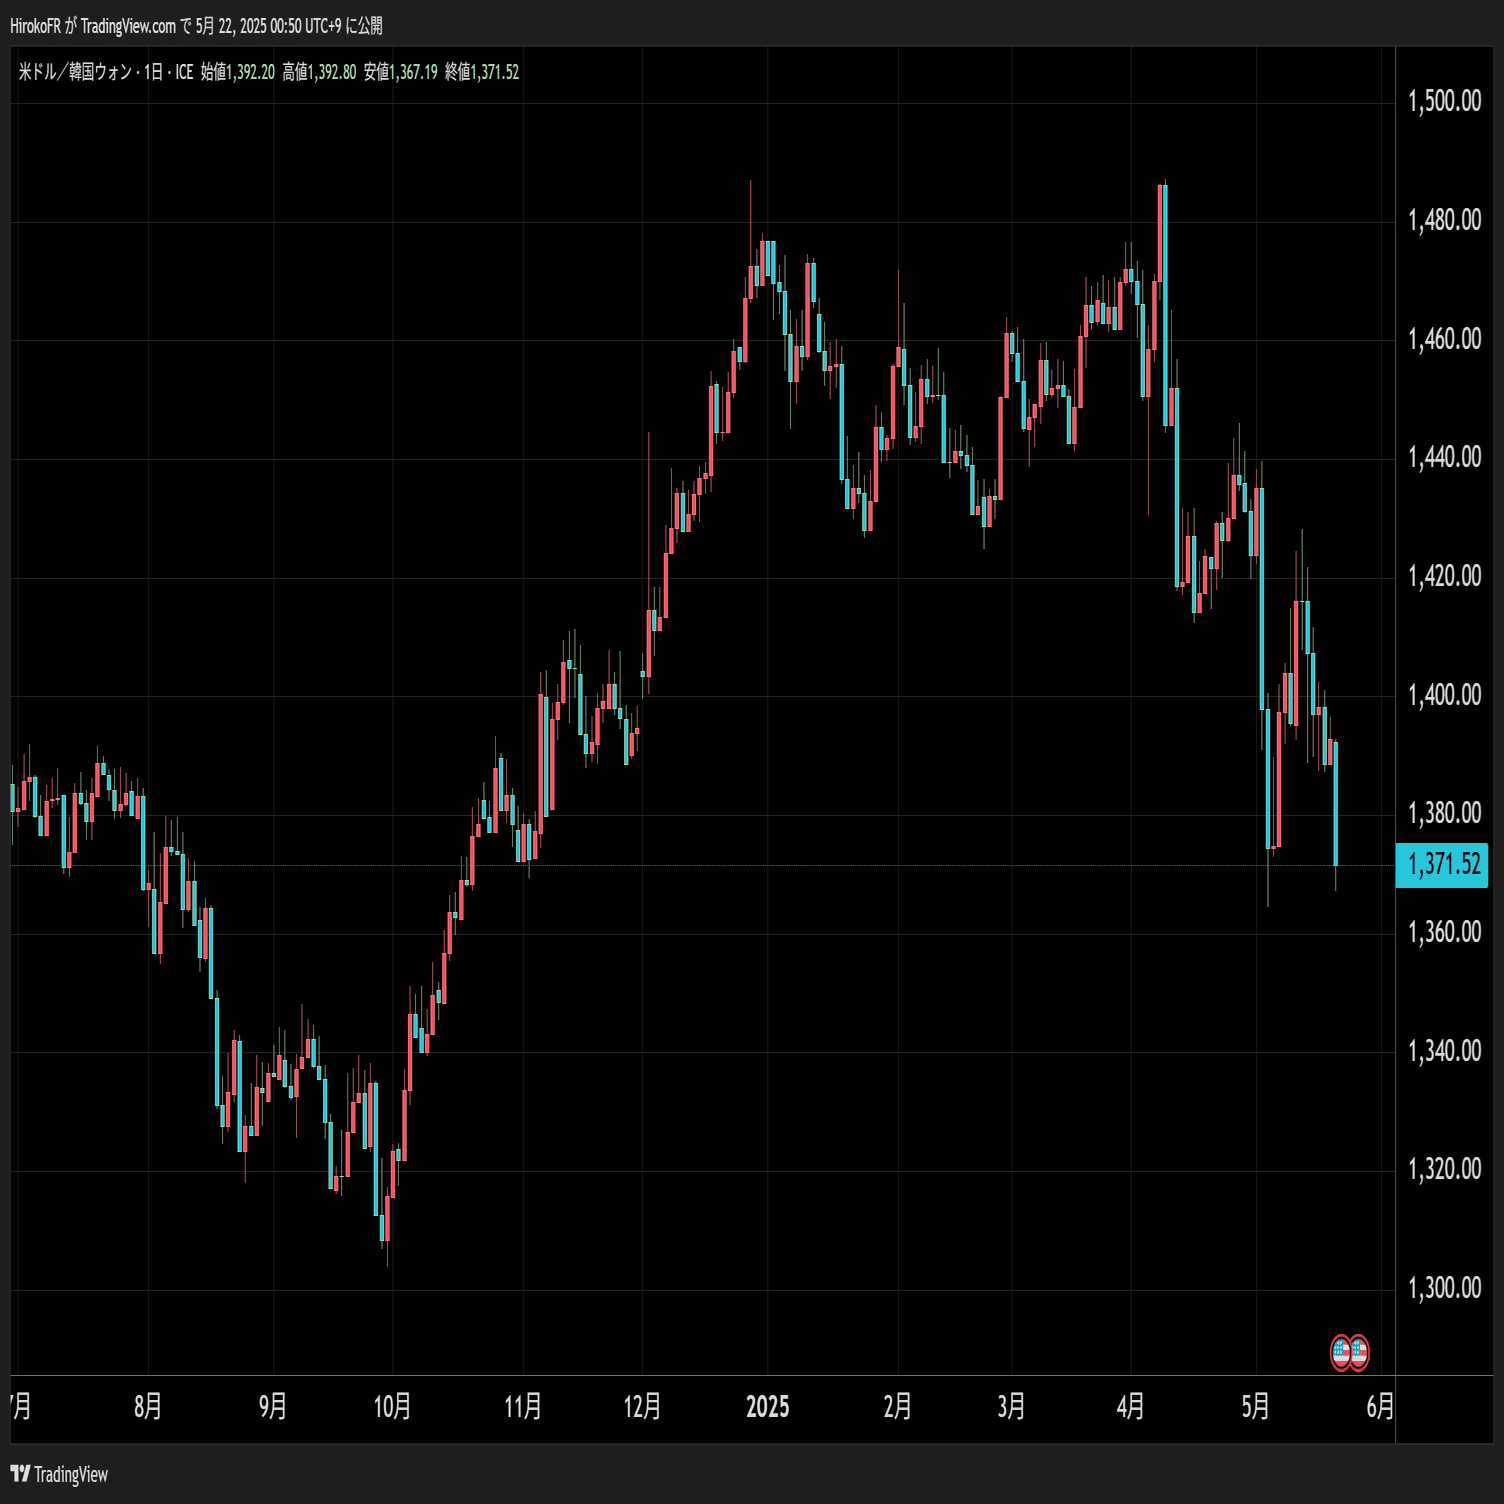Select the 終値 1,371.52 close value in the legend
The image size is (1504, 1504).
pyautogui.click(x=482, y=72)
